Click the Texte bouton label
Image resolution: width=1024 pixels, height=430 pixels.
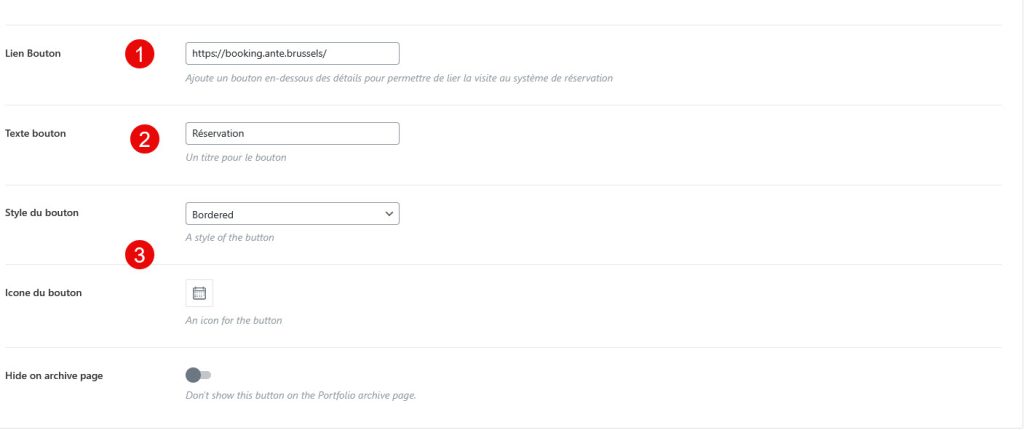coord(36,133)
